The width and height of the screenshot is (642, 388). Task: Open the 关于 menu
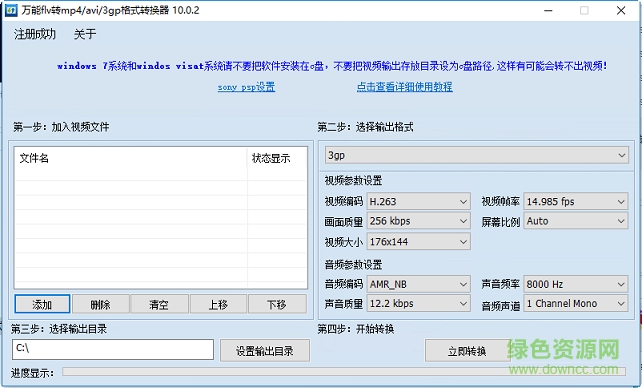point(85,34)
